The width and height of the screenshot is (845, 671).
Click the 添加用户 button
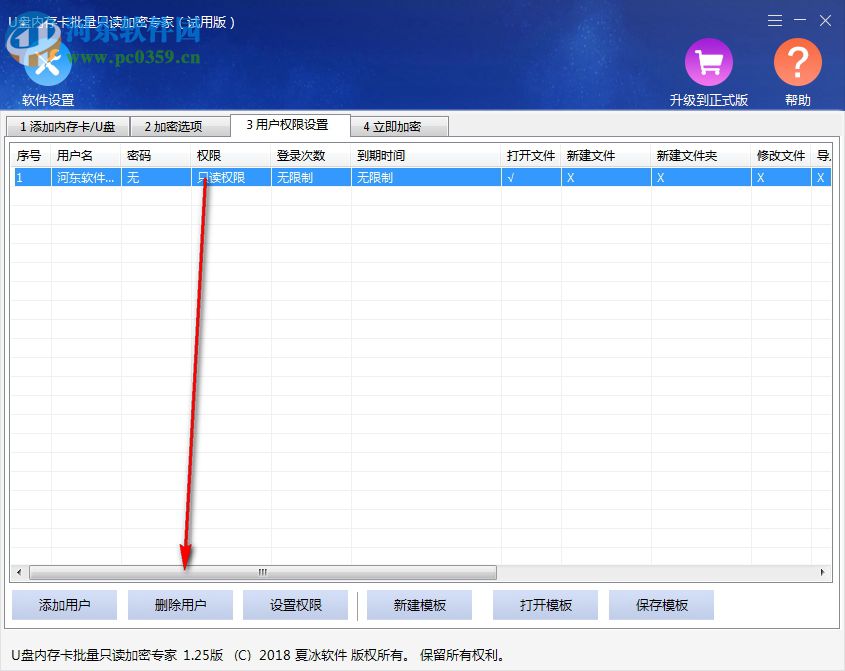[63, 604]
